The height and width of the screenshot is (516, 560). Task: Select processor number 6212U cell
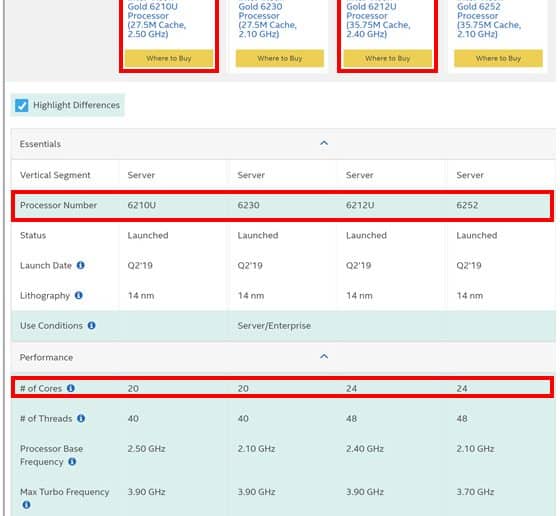[360, 205]
